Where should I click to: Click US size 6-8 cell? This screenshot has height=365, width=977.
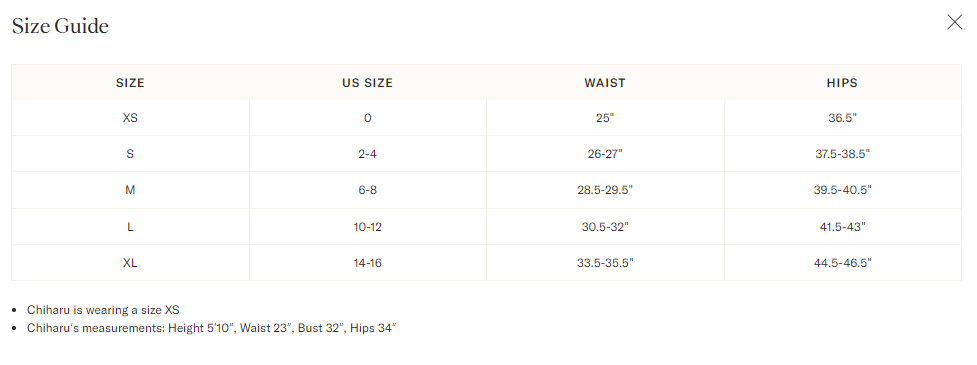368,190
